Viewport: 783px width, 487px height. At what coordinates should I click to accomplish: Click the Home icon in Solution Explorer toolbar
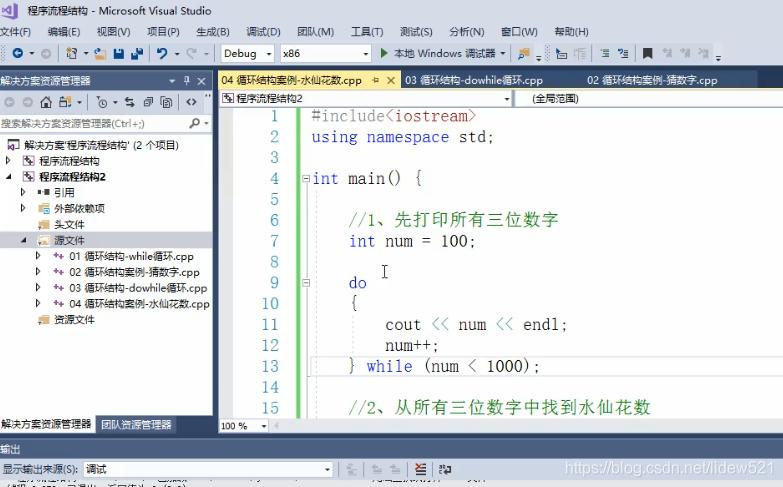[46, 102]
